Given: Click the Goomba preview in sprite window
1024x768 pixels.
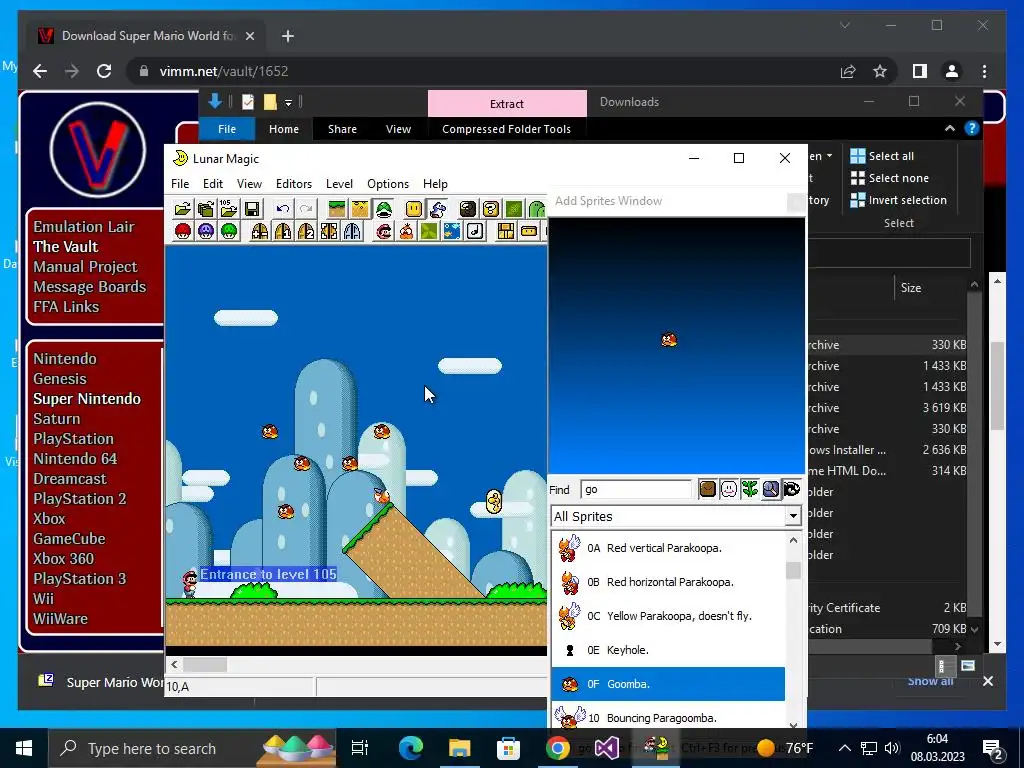Looking at the screenshot, I should pyautogui.click(x=669, y=340).
